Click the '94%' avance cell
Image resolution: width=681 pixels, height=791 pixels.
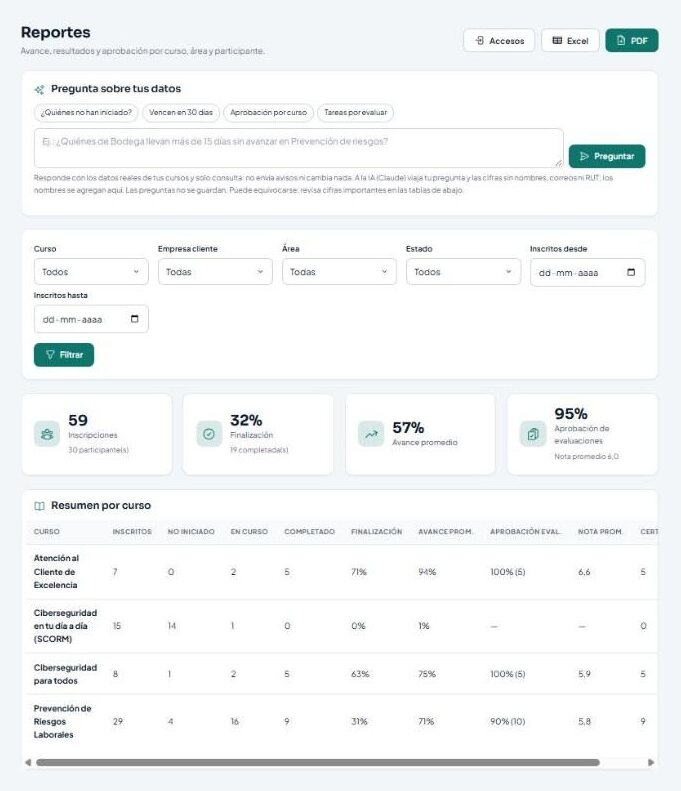pos(427,572)
